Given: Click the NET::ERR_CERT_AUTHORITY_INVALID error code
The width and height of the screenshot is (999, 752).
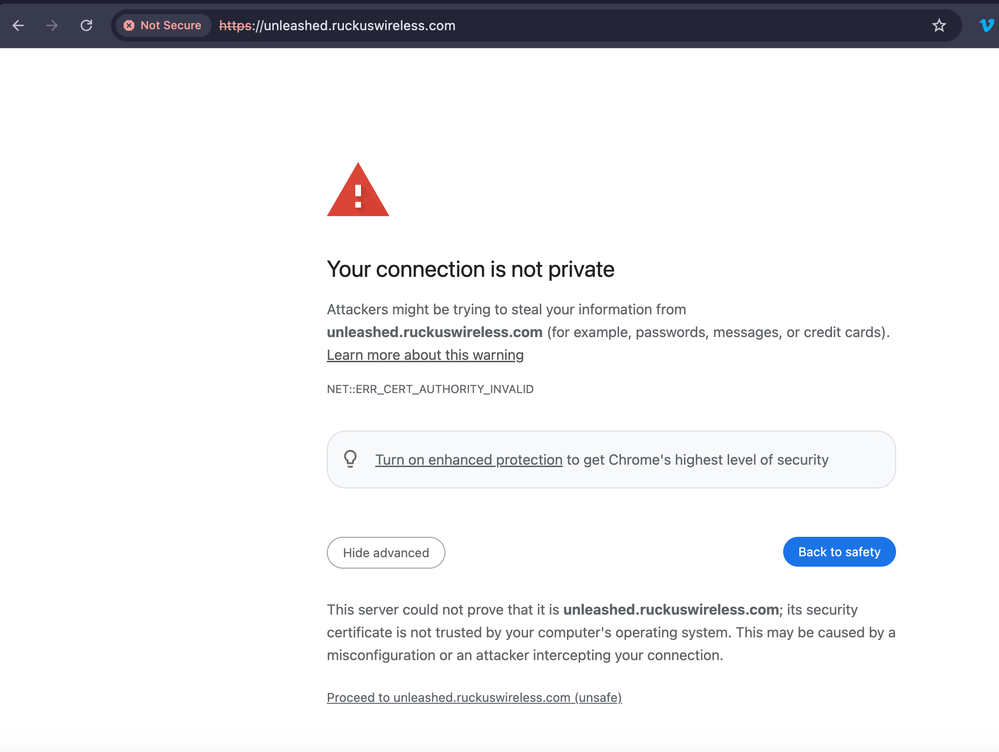Looking at the screenshot, I should (430, 389).
